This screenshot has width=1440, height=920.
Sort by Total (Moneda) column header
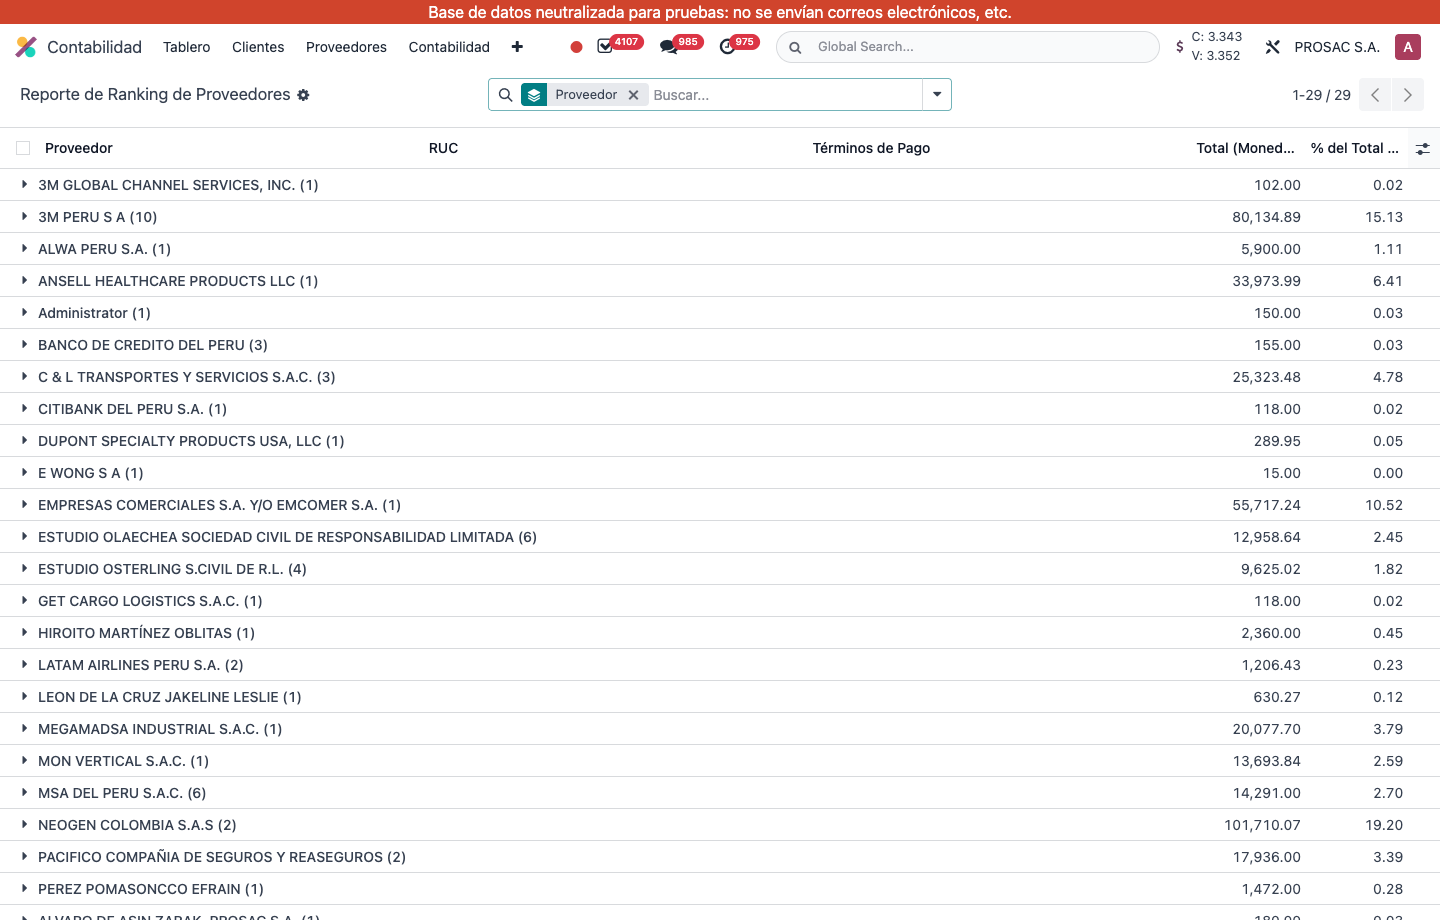(1245, 148)
